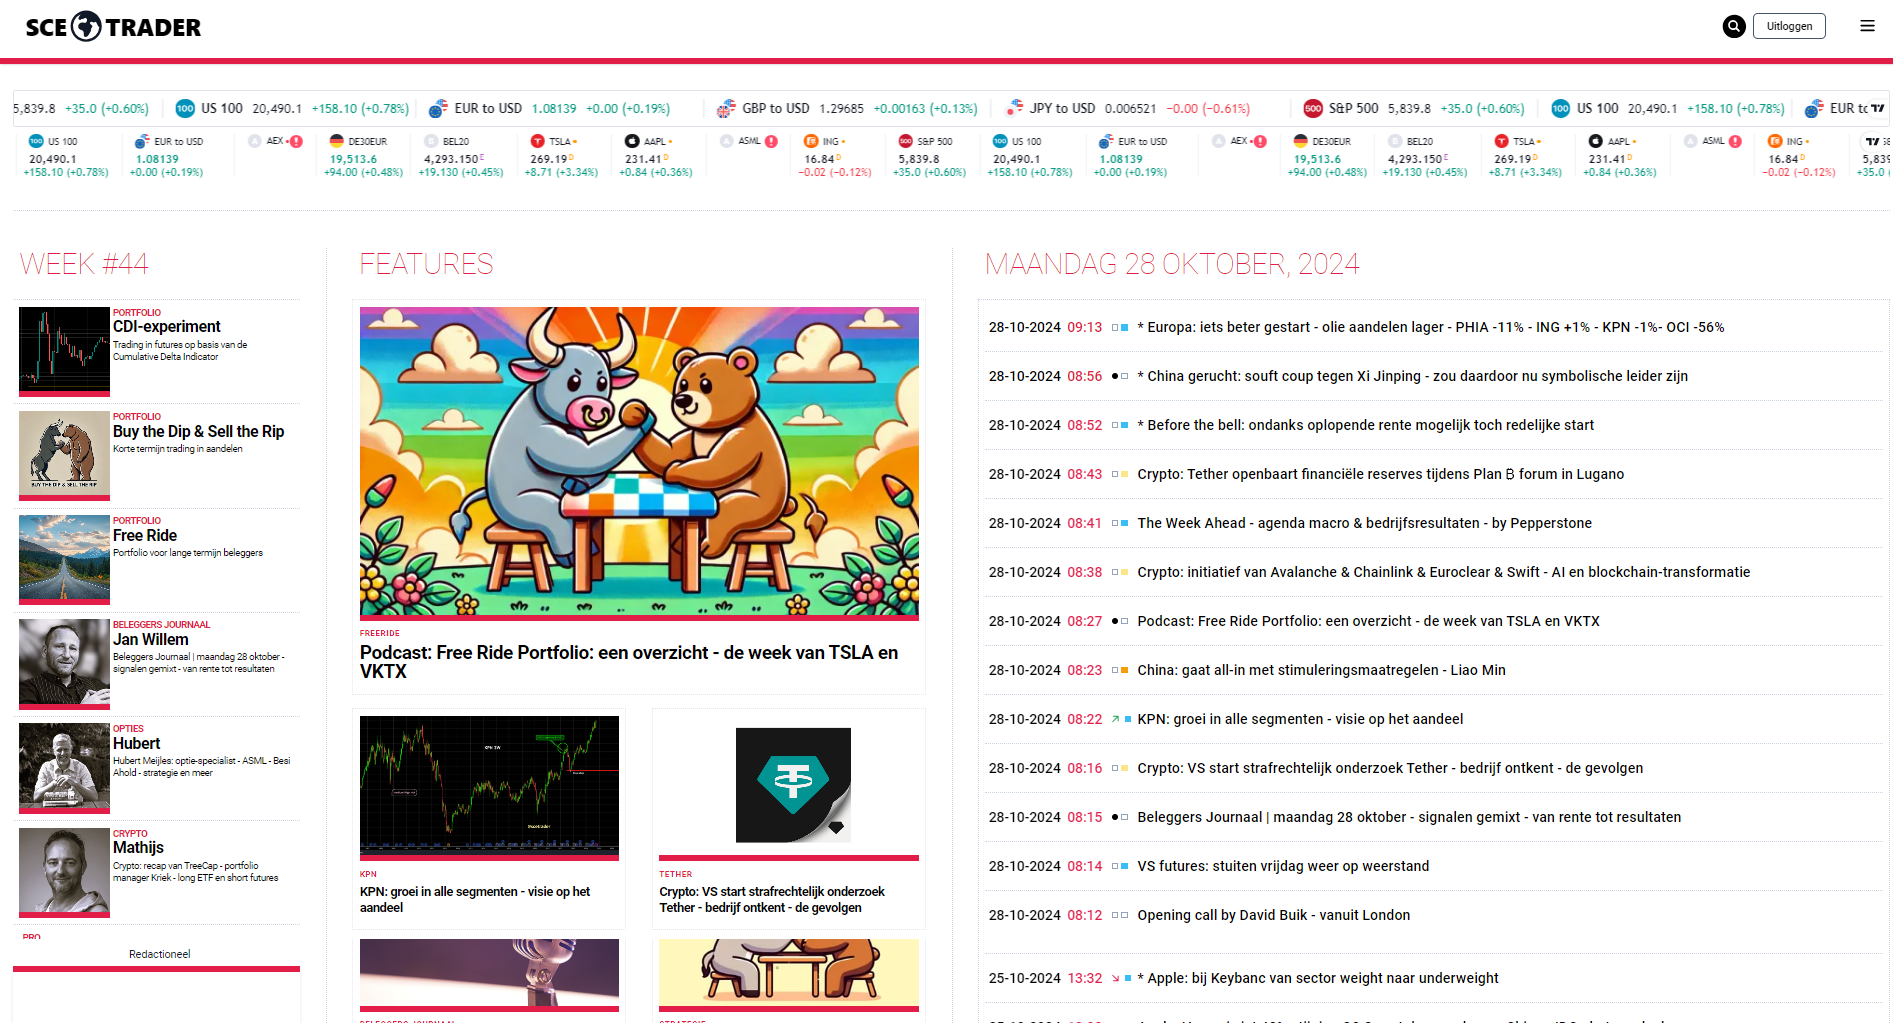This screenshot has height=1023, width=1893.
Task: Open the CDI-experiment chart thumbnail
Action: (64, 351)
